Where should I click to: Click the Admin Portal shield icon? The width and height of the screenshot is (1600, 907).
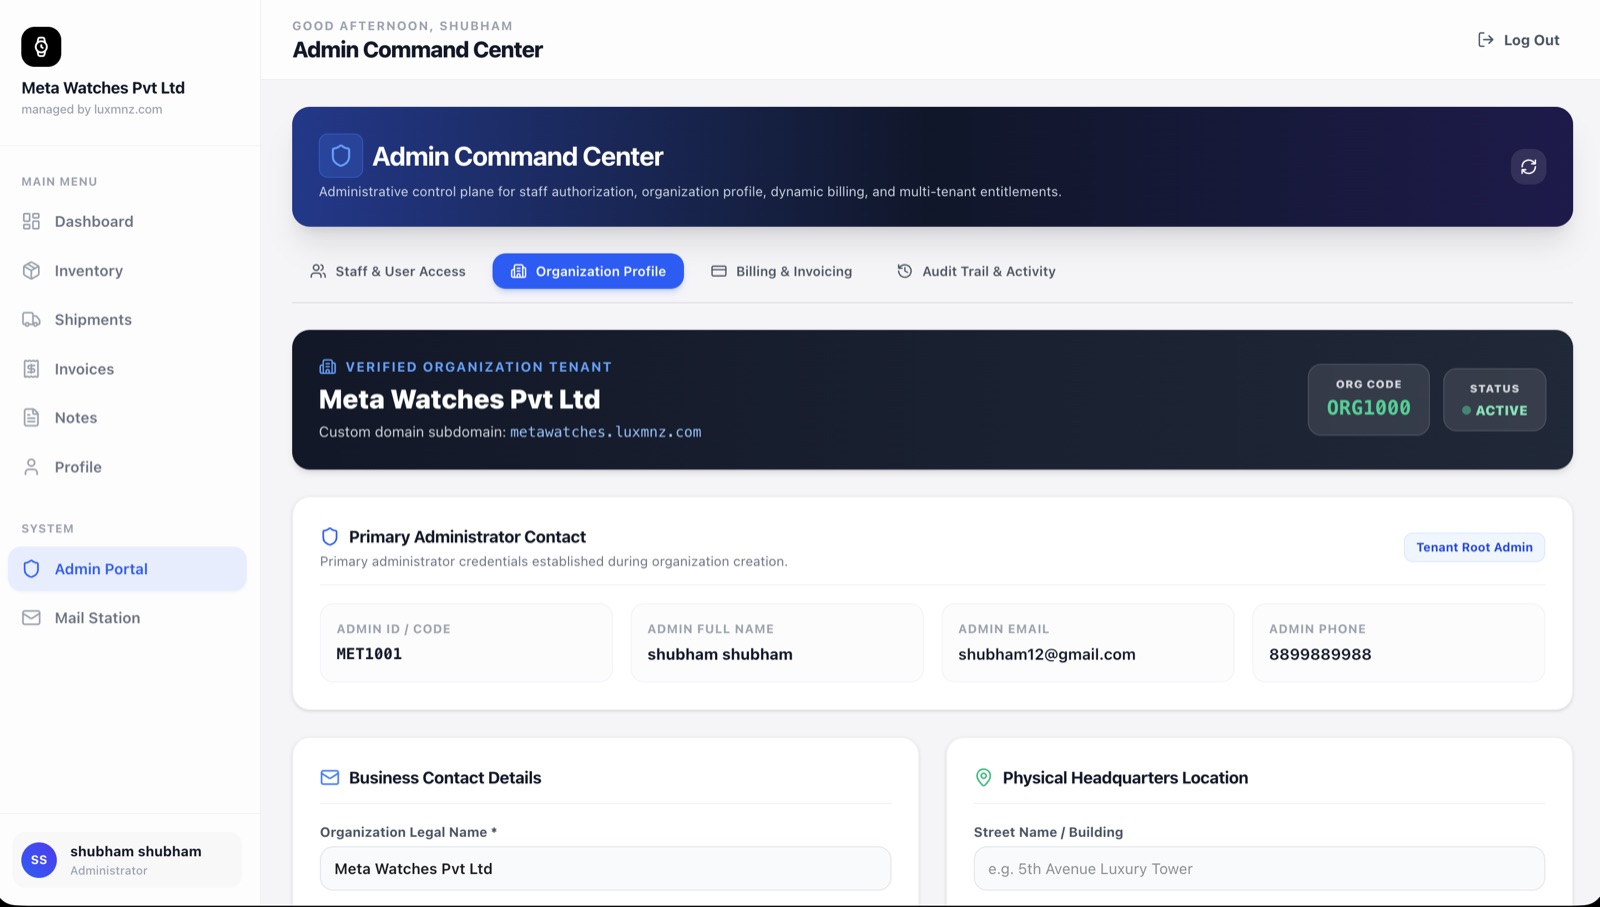tap(31, 569)
